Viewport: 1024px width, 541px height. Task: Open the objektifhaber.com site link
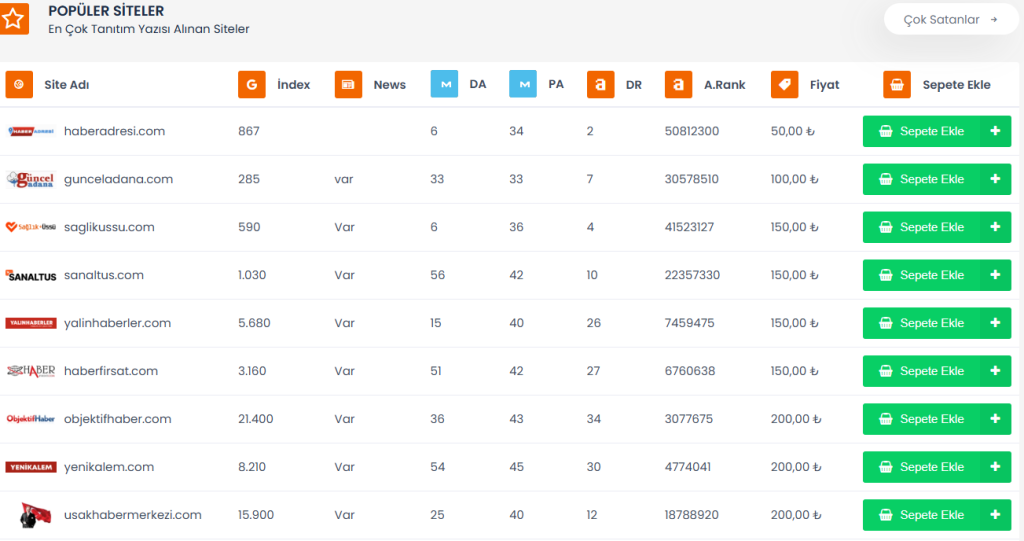[117, 419]
